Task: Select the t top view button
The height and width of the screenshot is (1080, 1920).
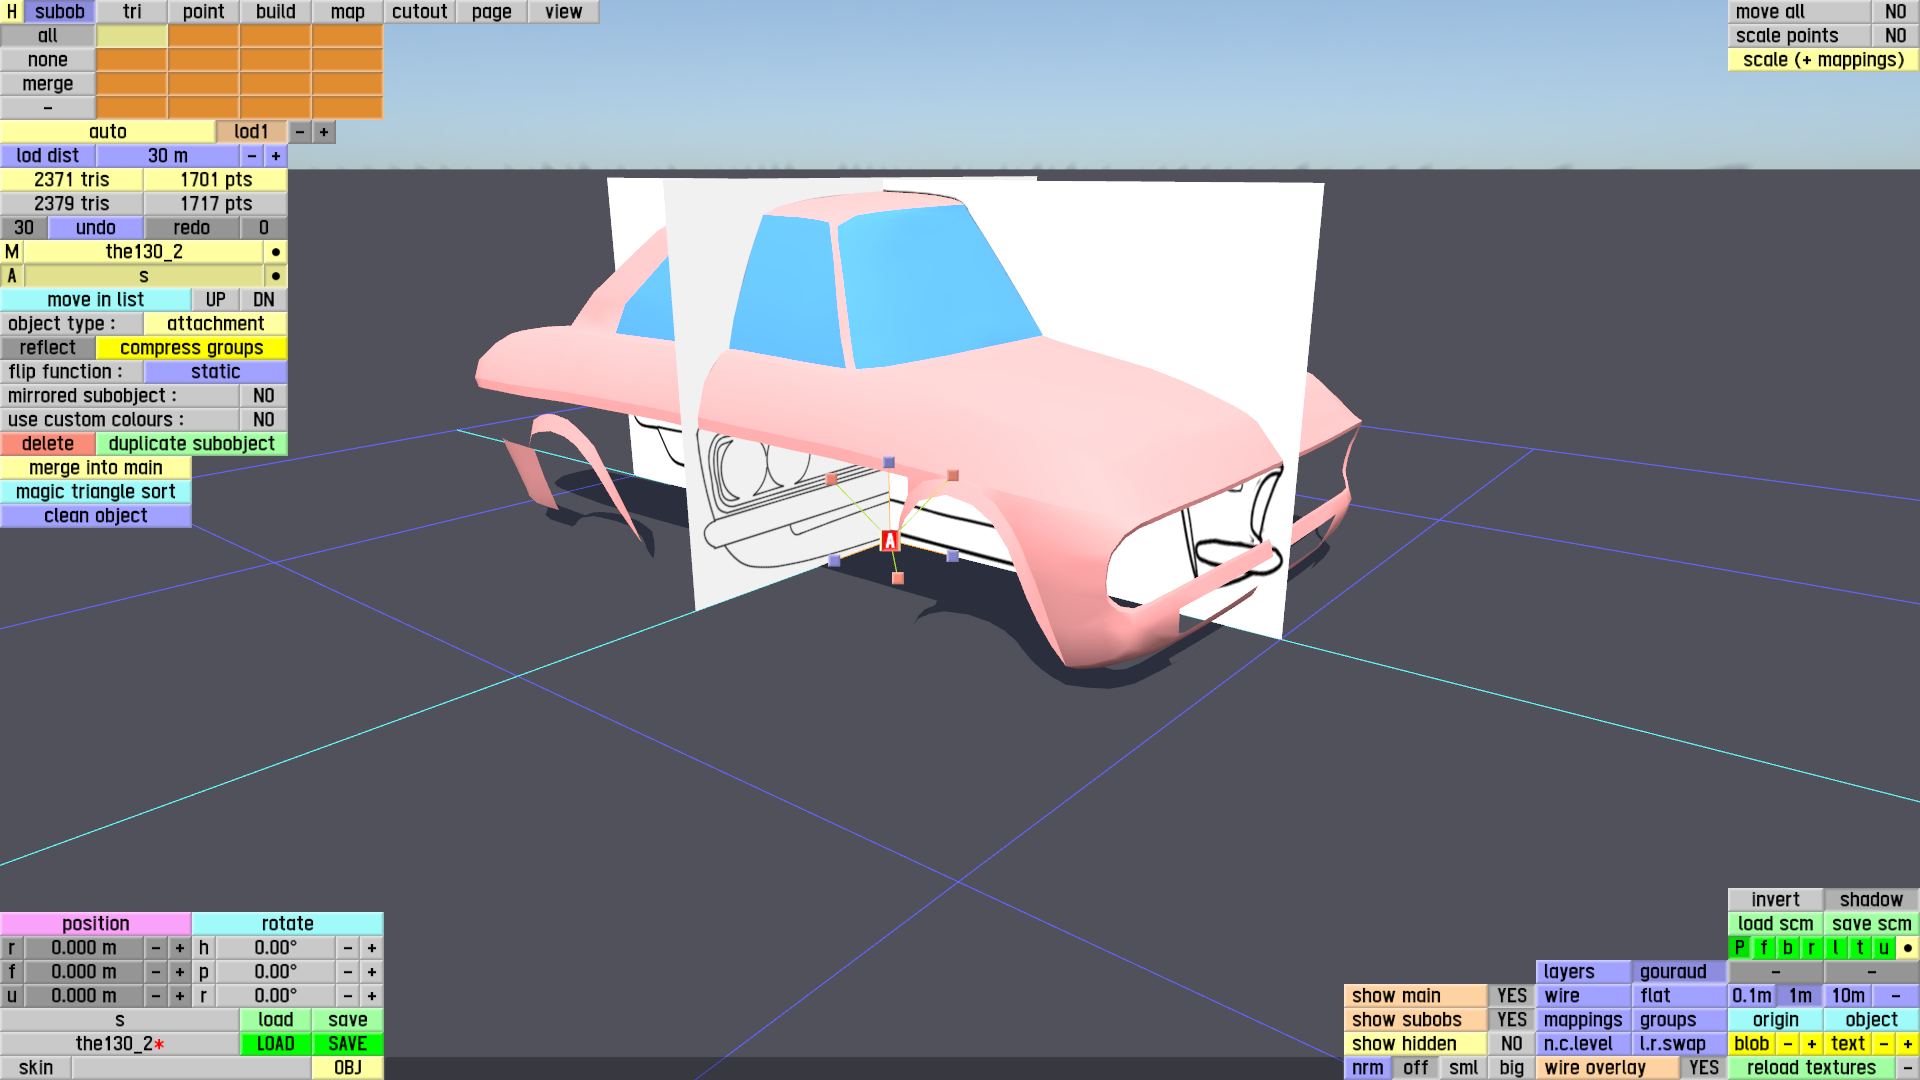Action: tap(1859, 948)
